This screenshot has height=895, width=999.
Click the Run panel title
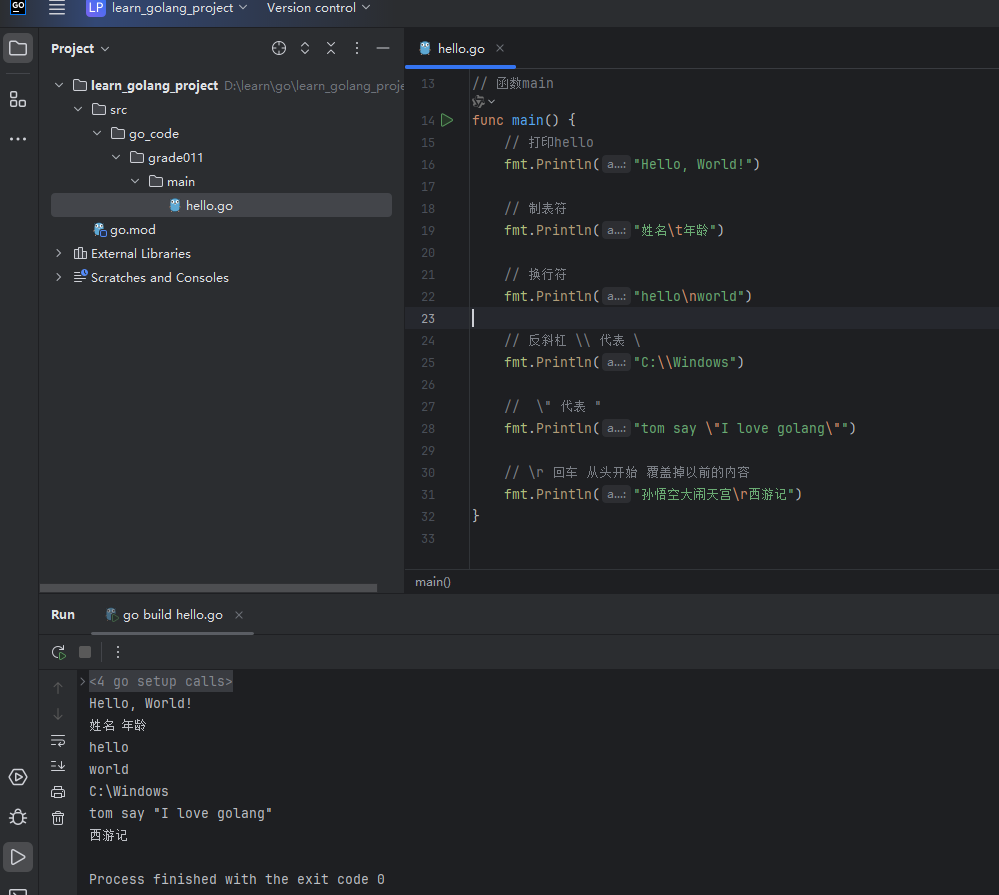pyautogui.click(x=62, y=615)
